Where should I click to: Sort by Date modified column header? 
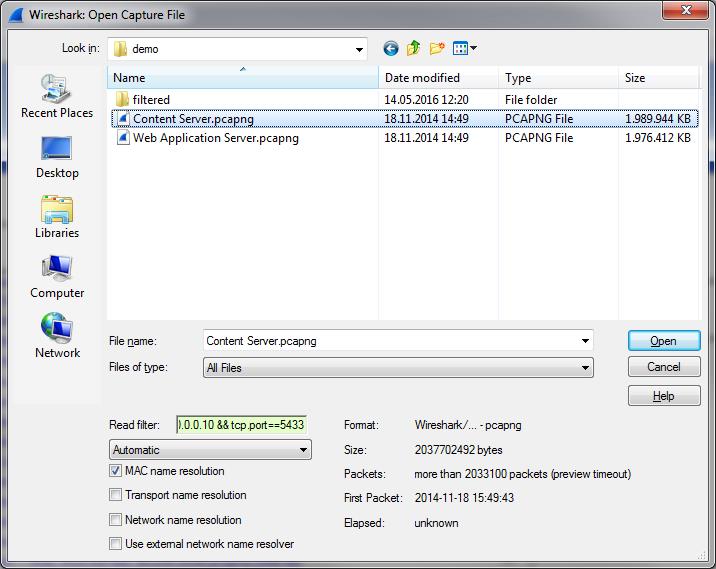[x=438, y=78]
